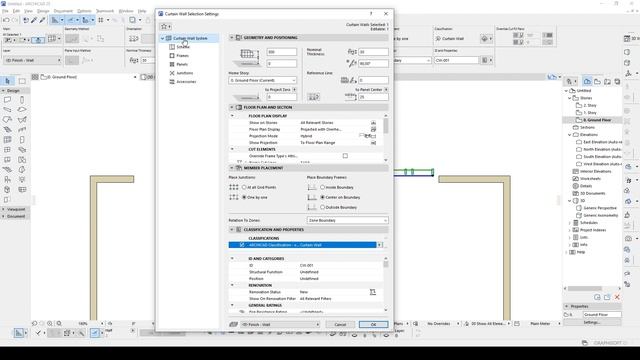Select 'Center on Boundary' frame option
Viewport: 640px width, 360px height.
point(322,197)
